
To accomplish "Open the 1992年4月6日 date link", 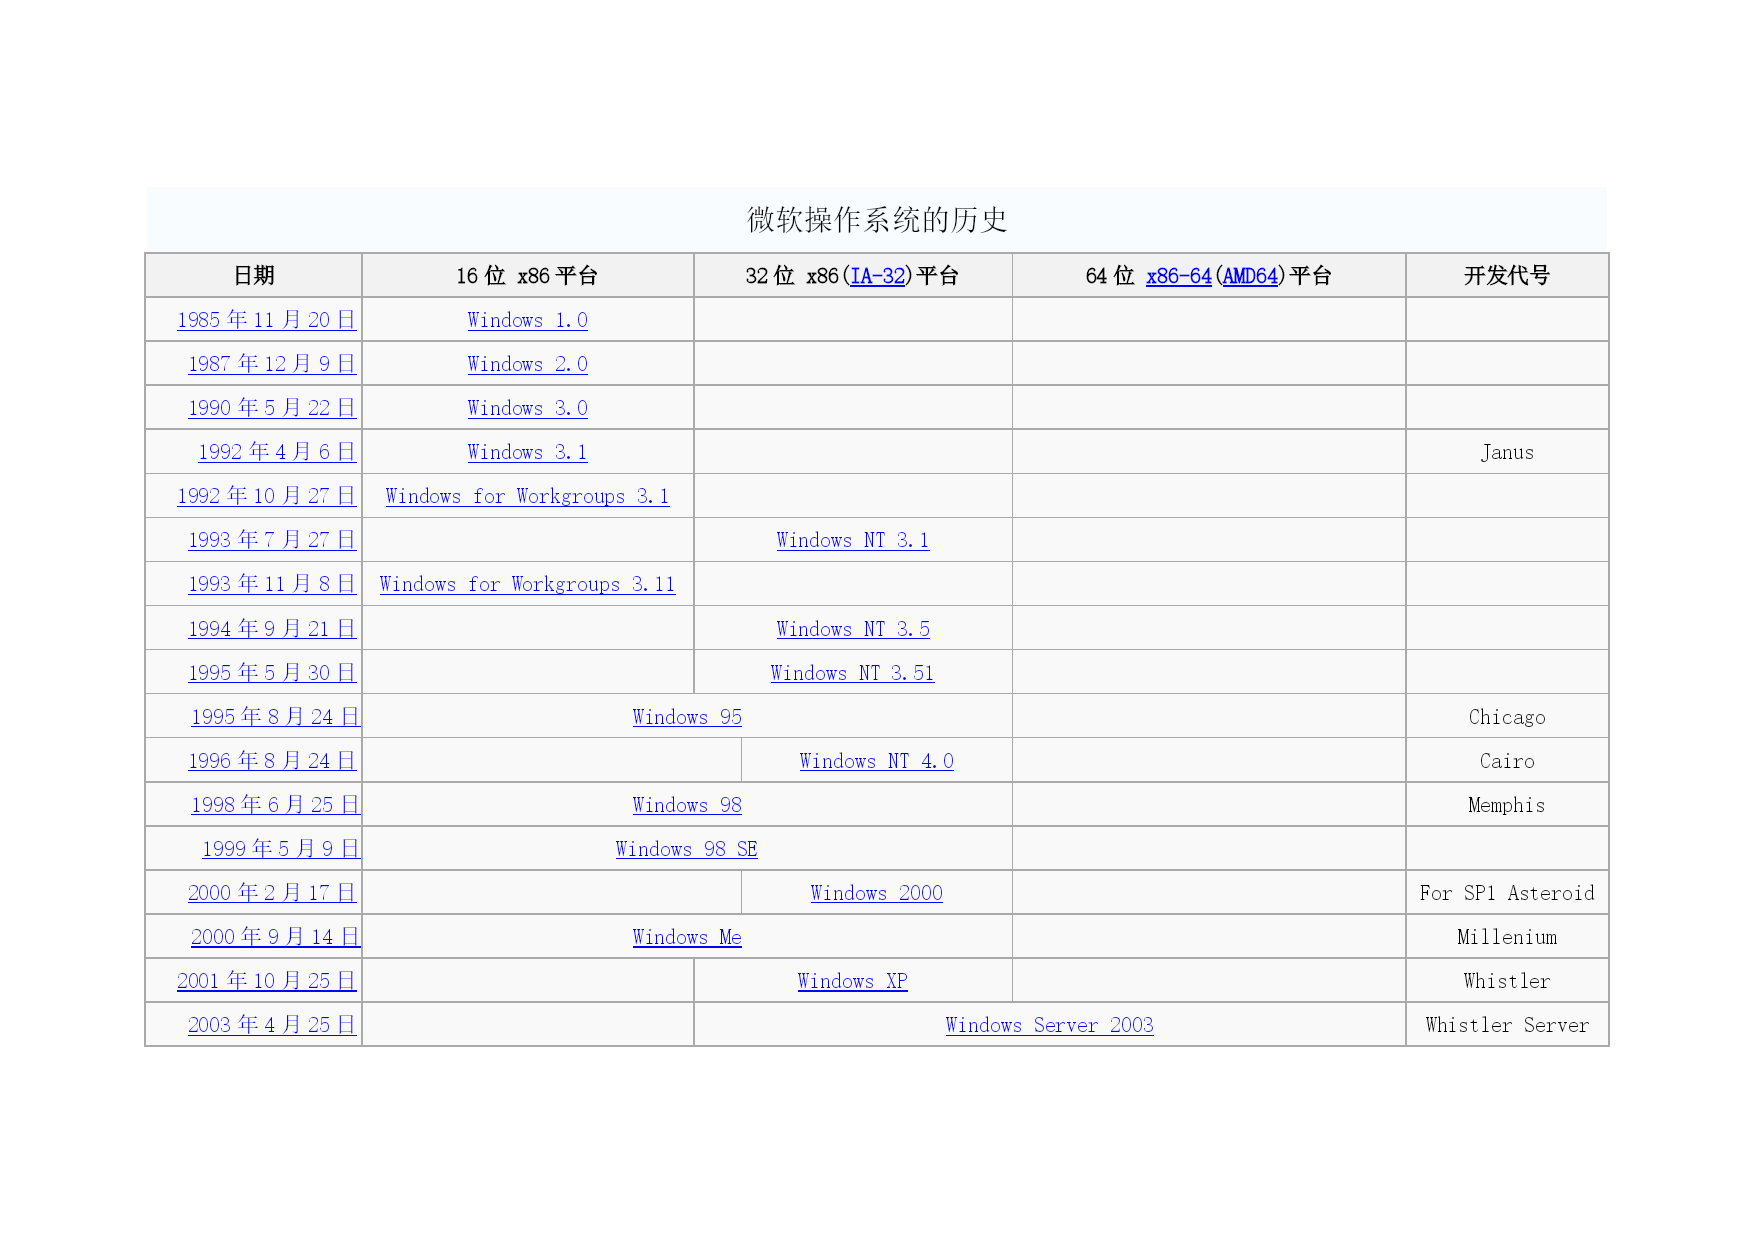I will click(277, 452).
